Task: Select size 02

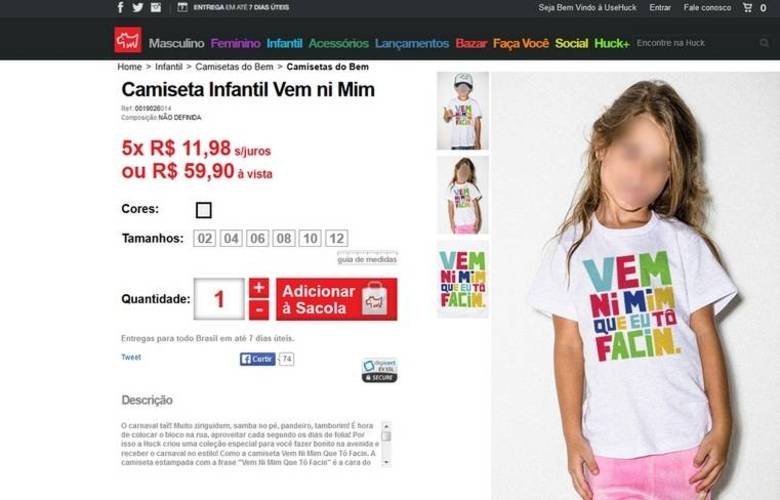Action: pos(204,238)
